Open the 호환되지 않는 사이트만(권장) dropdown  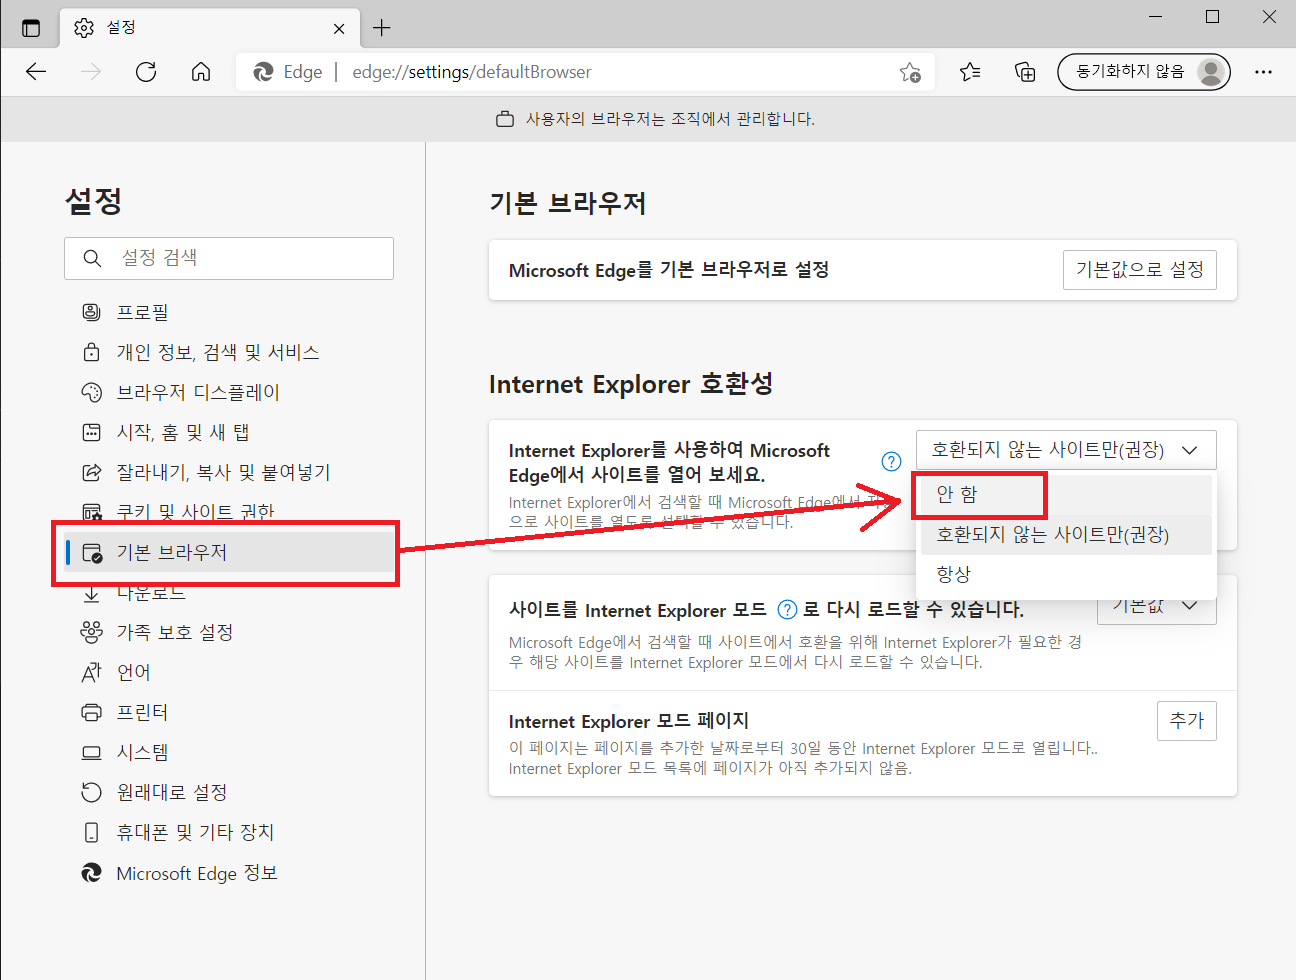1066,450
